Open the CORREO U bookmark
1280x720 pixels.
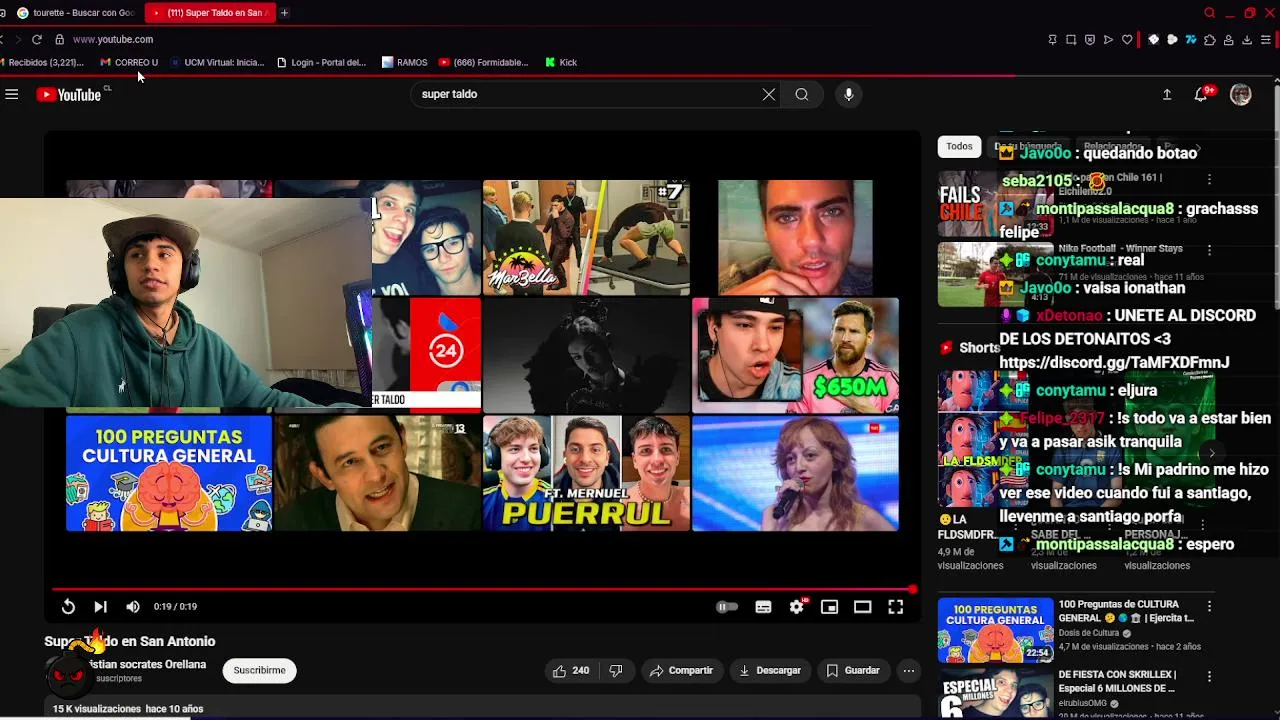coord(130,62)
